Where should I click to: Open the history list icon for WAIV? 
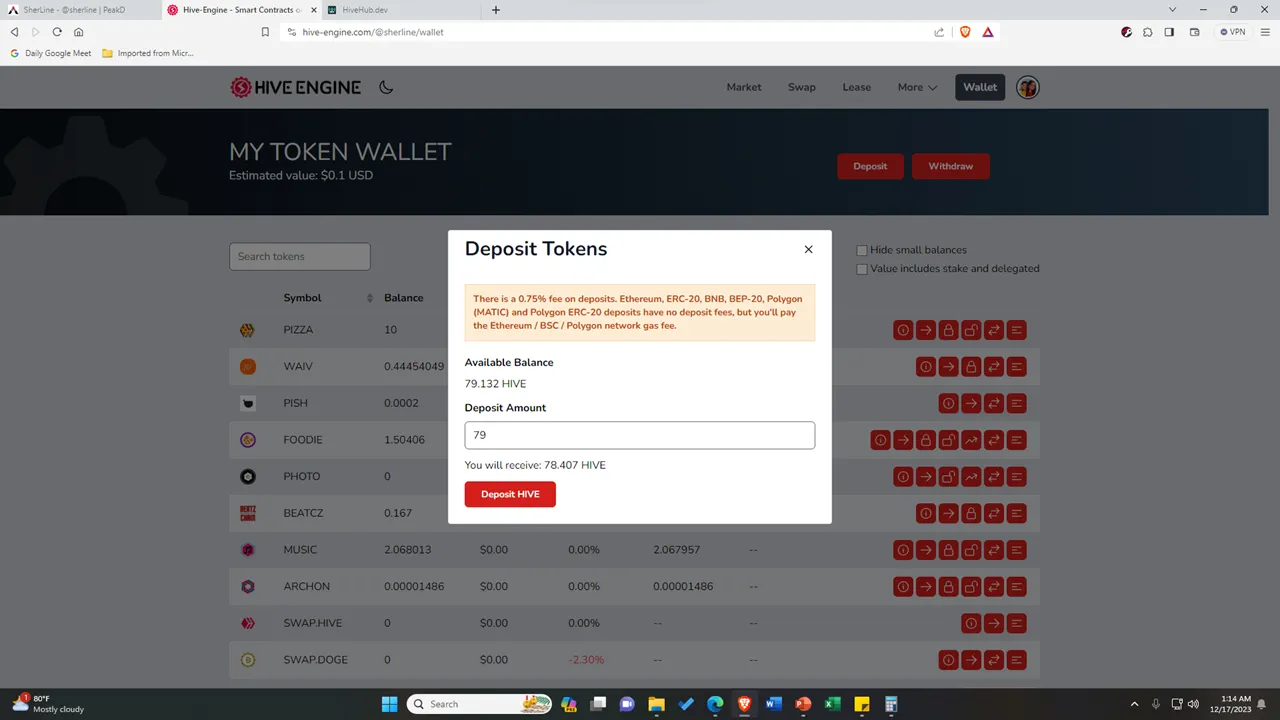pyautogui.click(x=1017, y=367)
